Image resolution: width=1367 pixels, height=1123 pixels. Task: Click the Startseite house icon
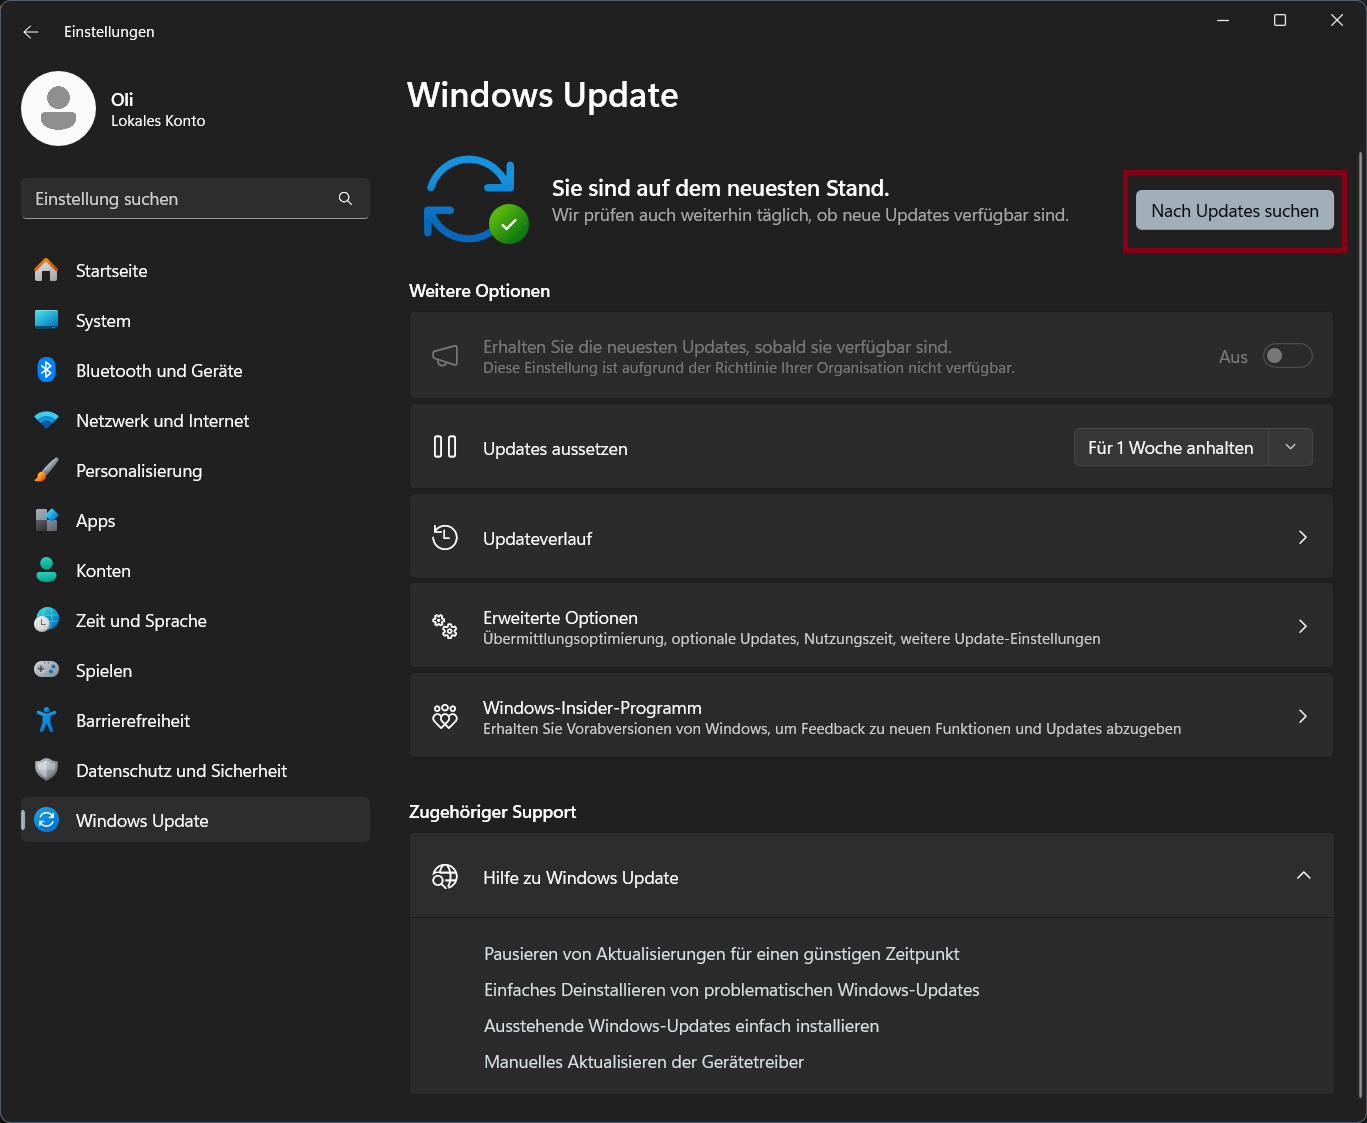point(46,270)
